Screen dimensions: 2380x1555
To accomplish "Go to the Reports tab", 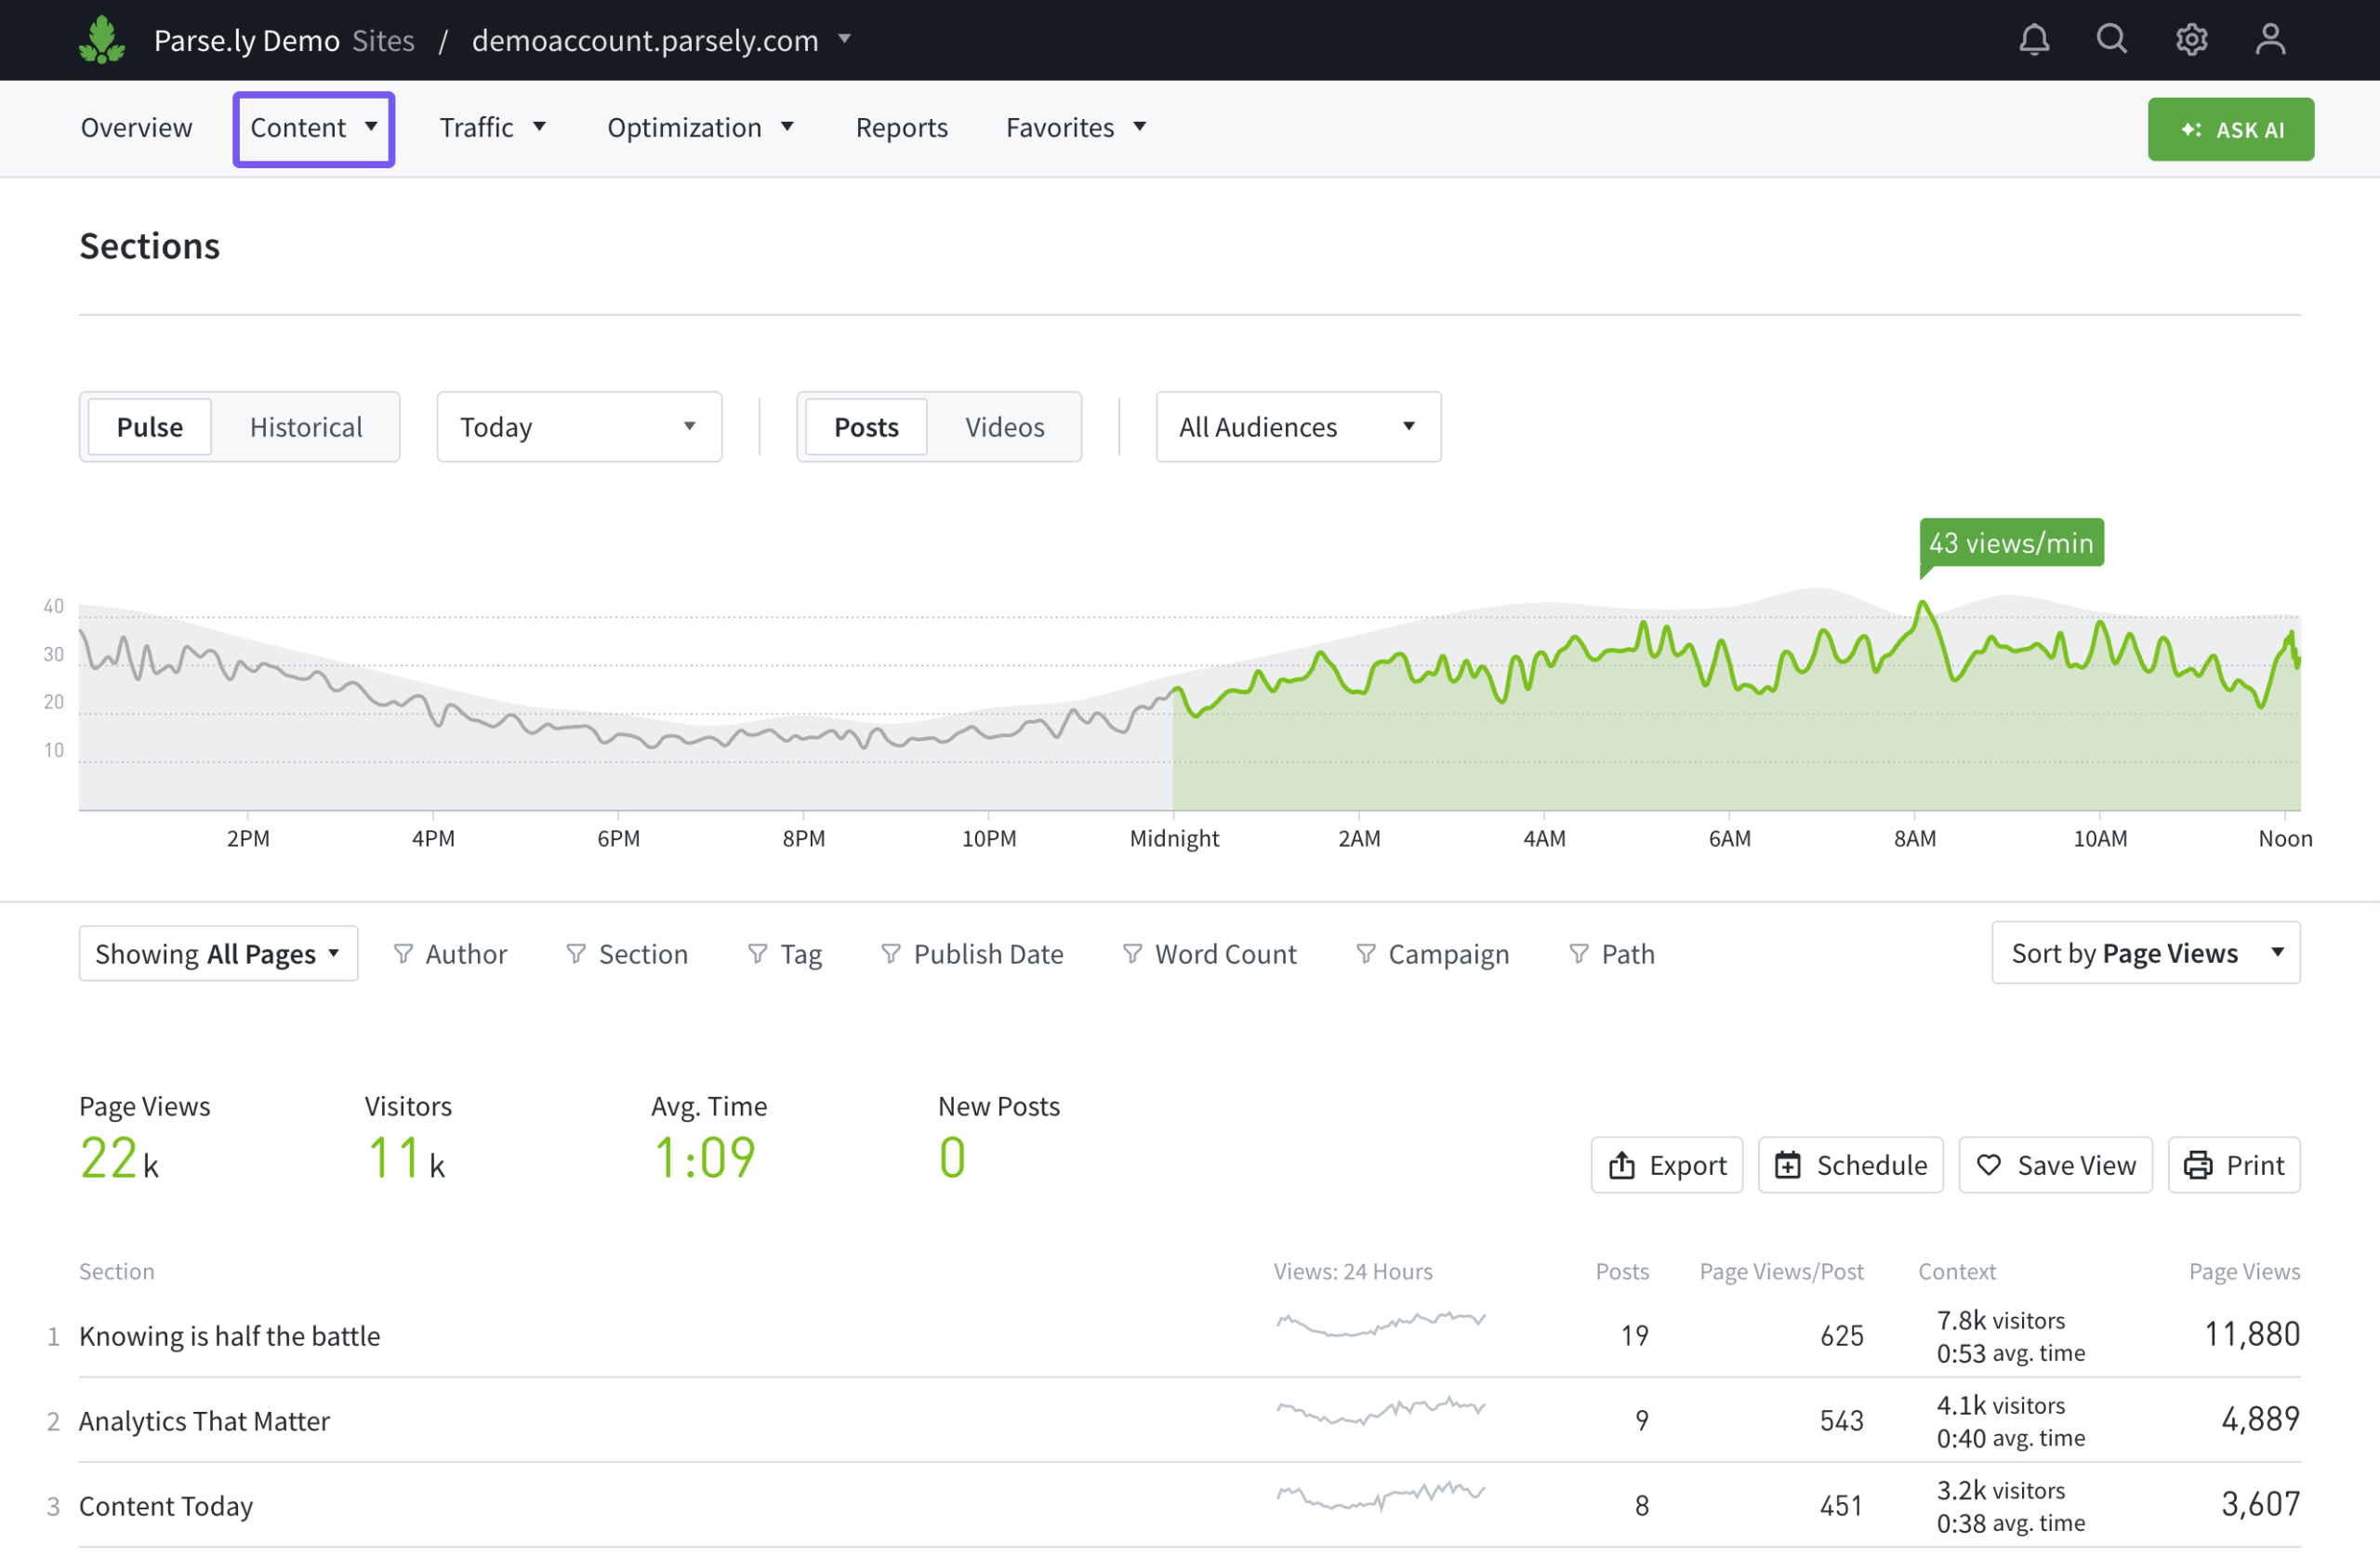I will tap(901, 128).
